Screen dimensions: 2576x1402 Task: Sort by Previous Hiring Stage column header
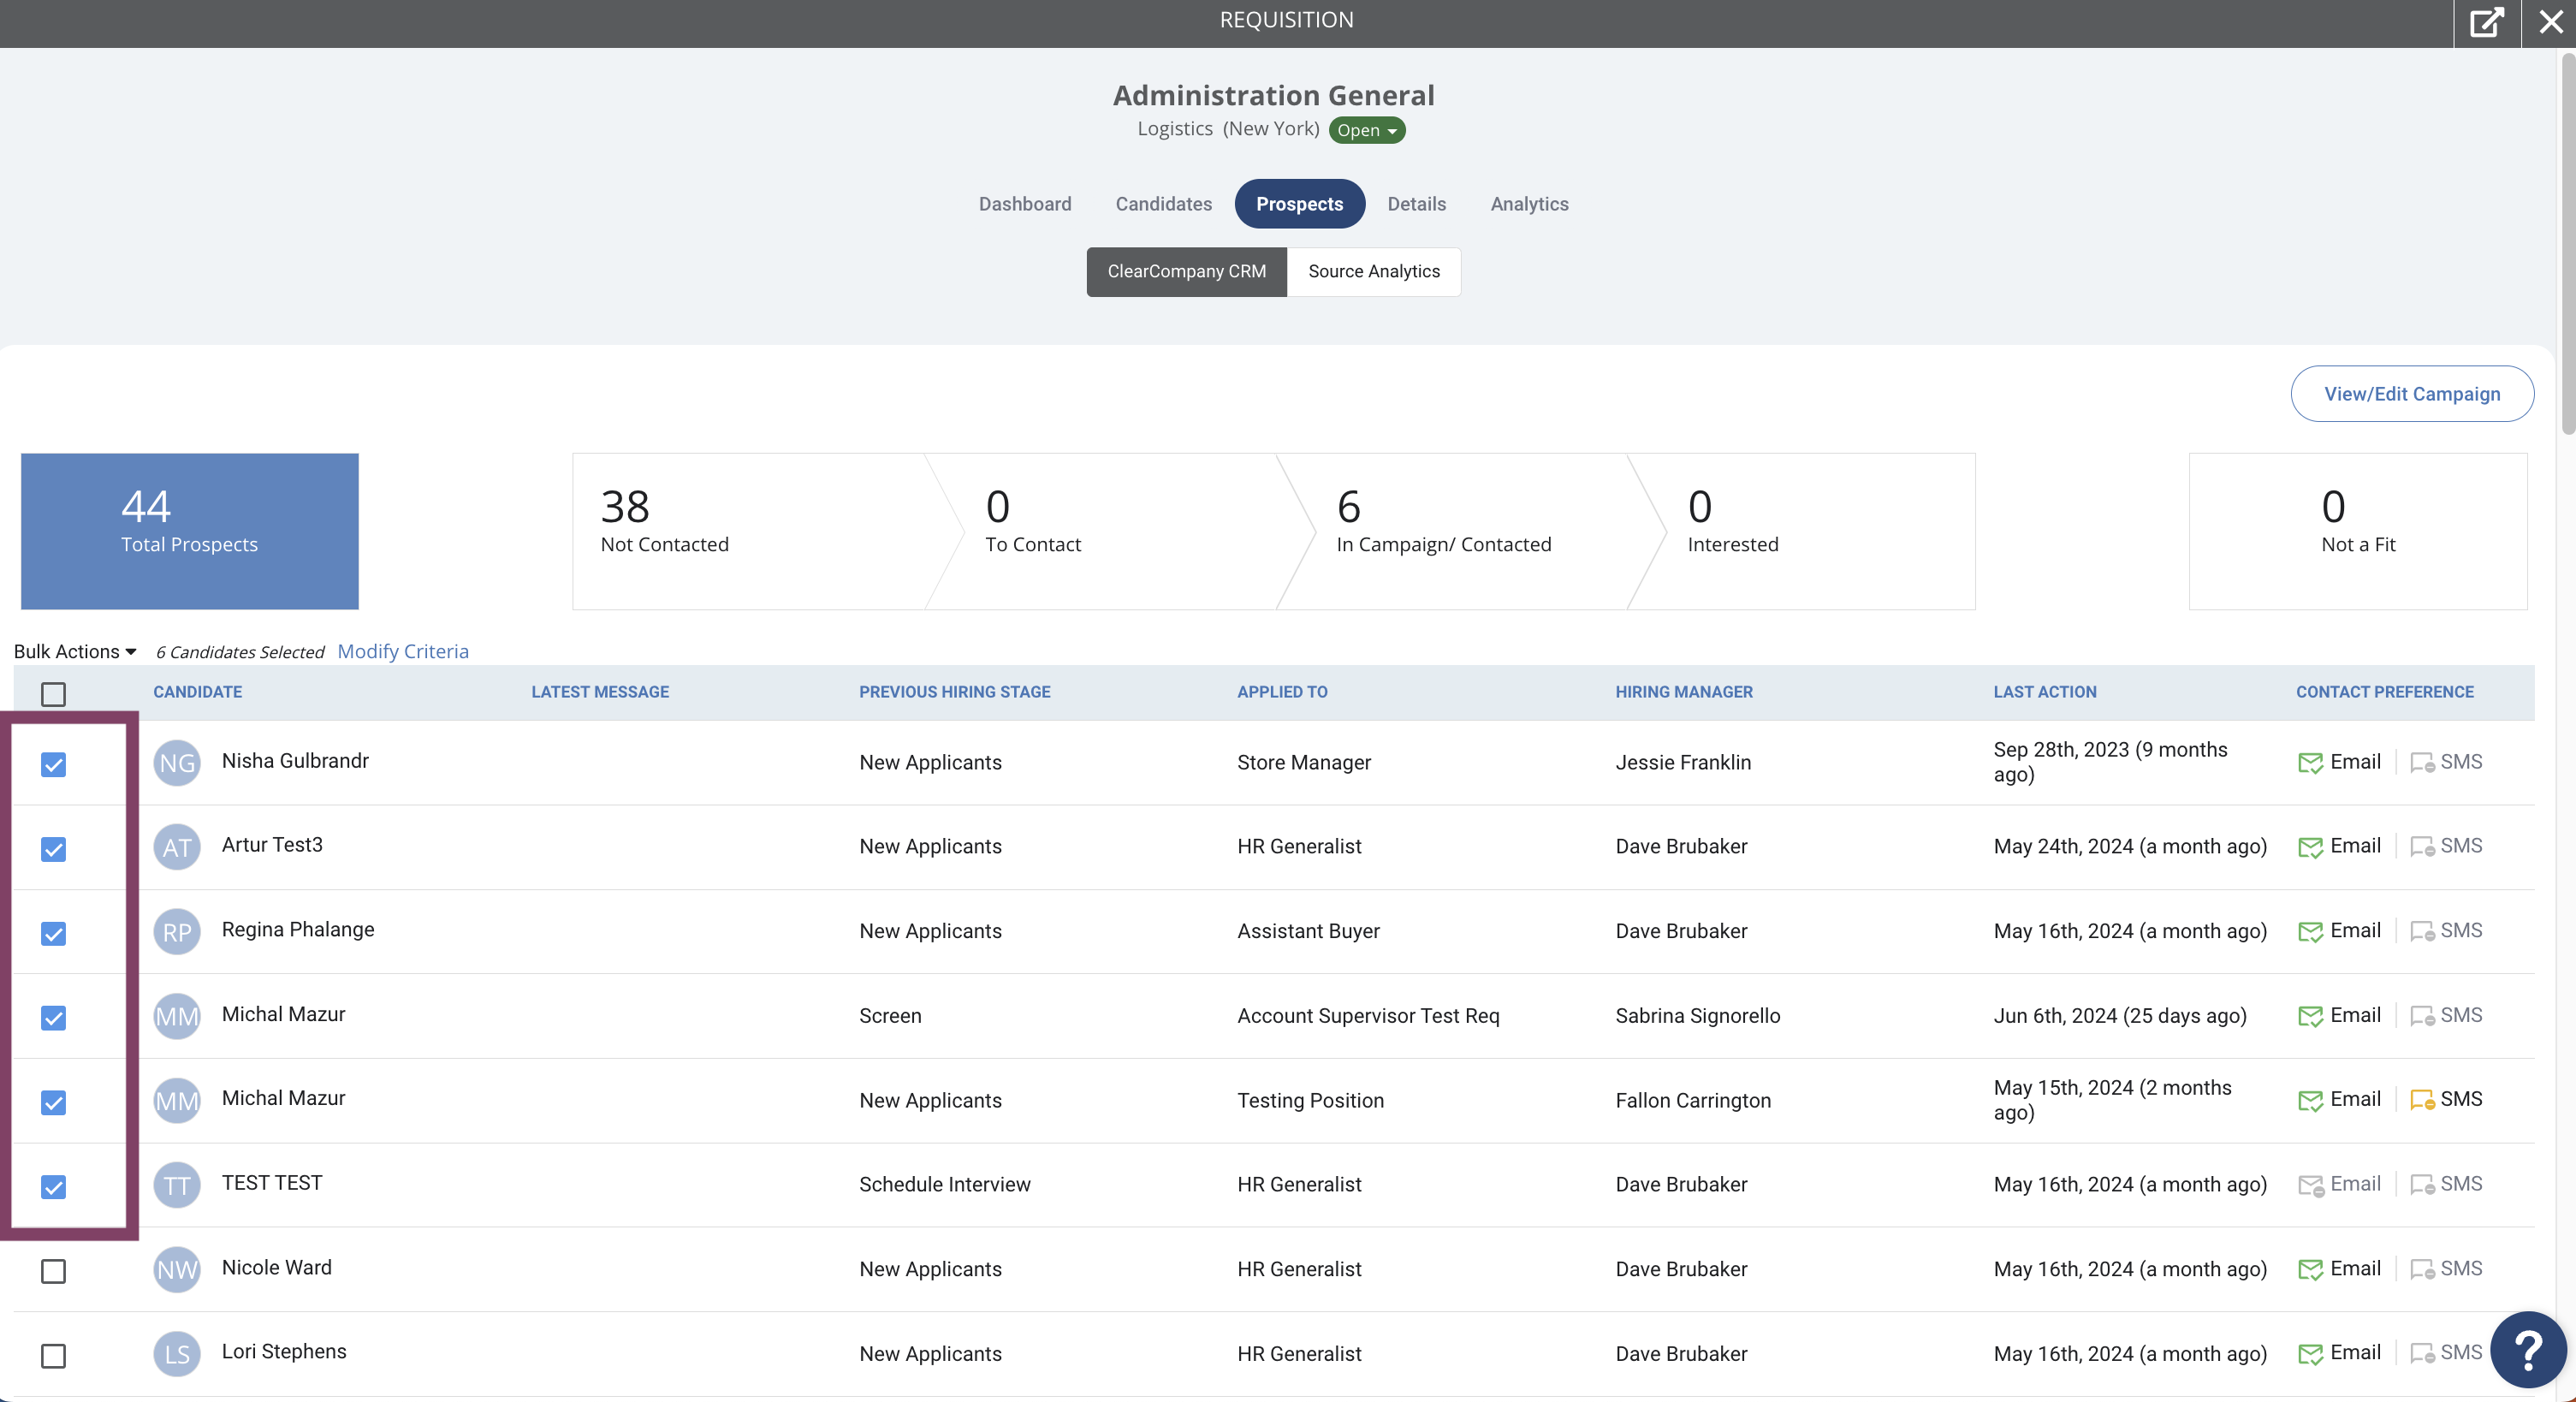click(x=954, y=692)
